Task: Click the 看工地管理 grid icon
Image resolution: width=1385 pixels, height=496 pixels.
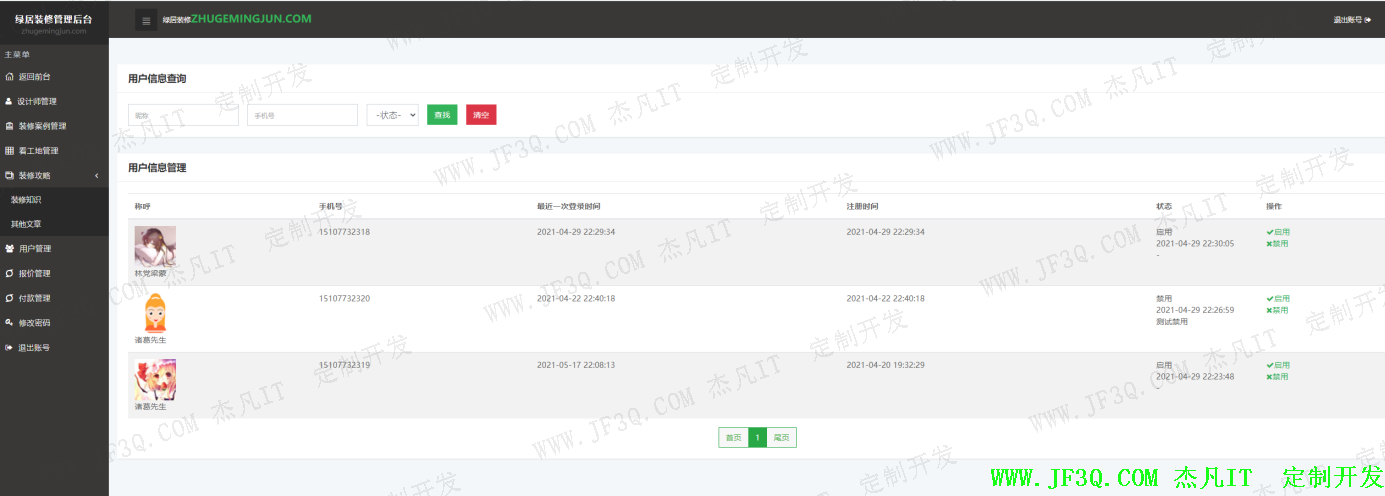Action: (9, 151)
